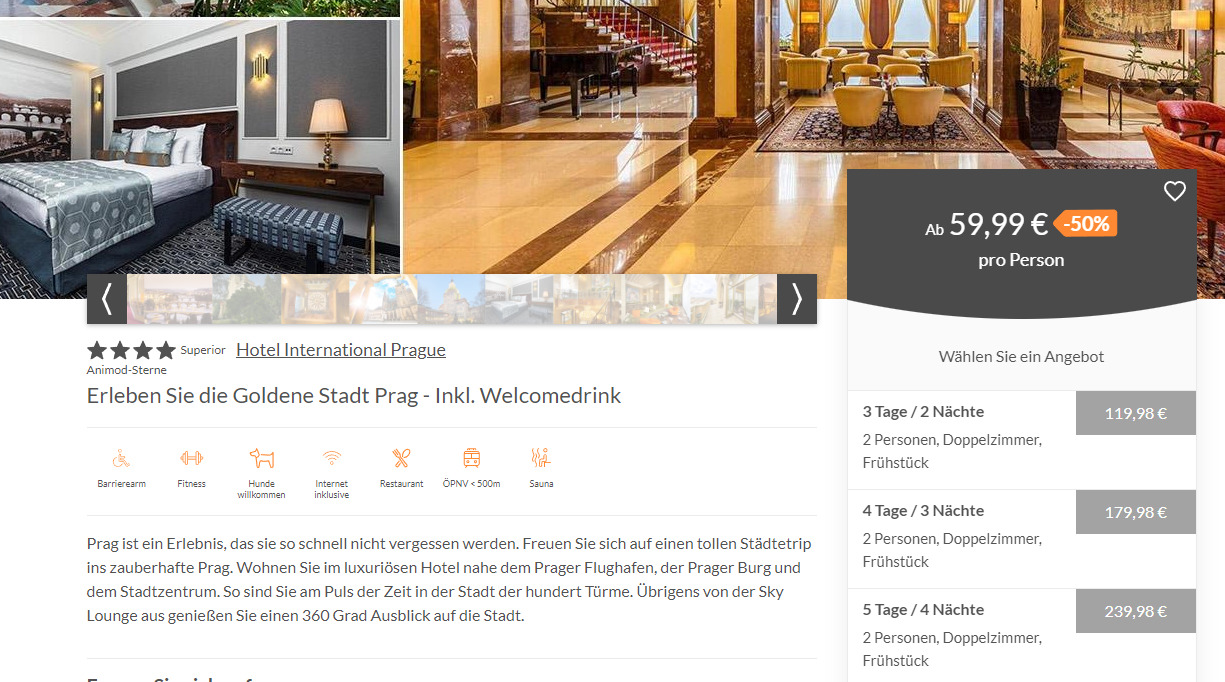This screenshot has height=682, width=1225.
Task: Select the 239,98 € price button
Action: point(1136,611)
